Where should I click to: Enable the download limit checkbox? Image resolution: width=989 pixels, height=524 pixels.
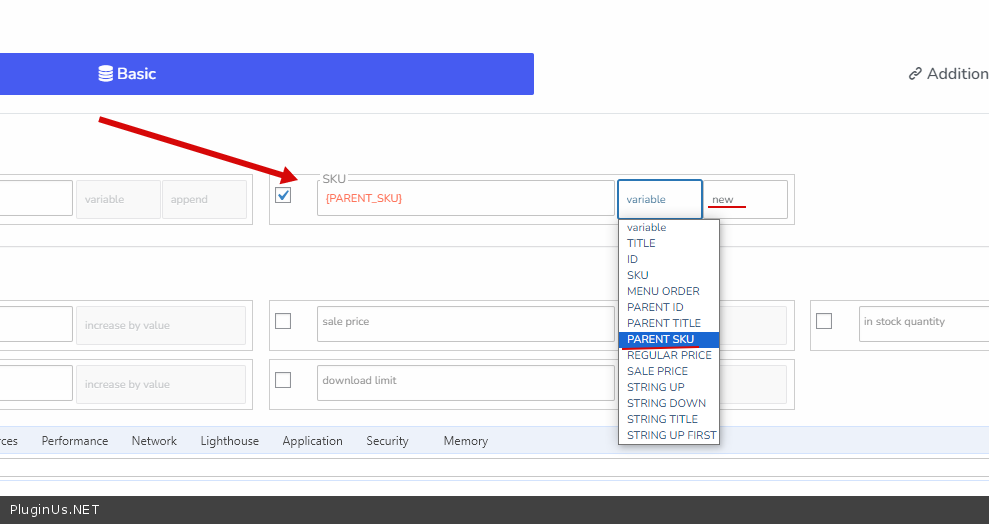[x=283, y=380]
